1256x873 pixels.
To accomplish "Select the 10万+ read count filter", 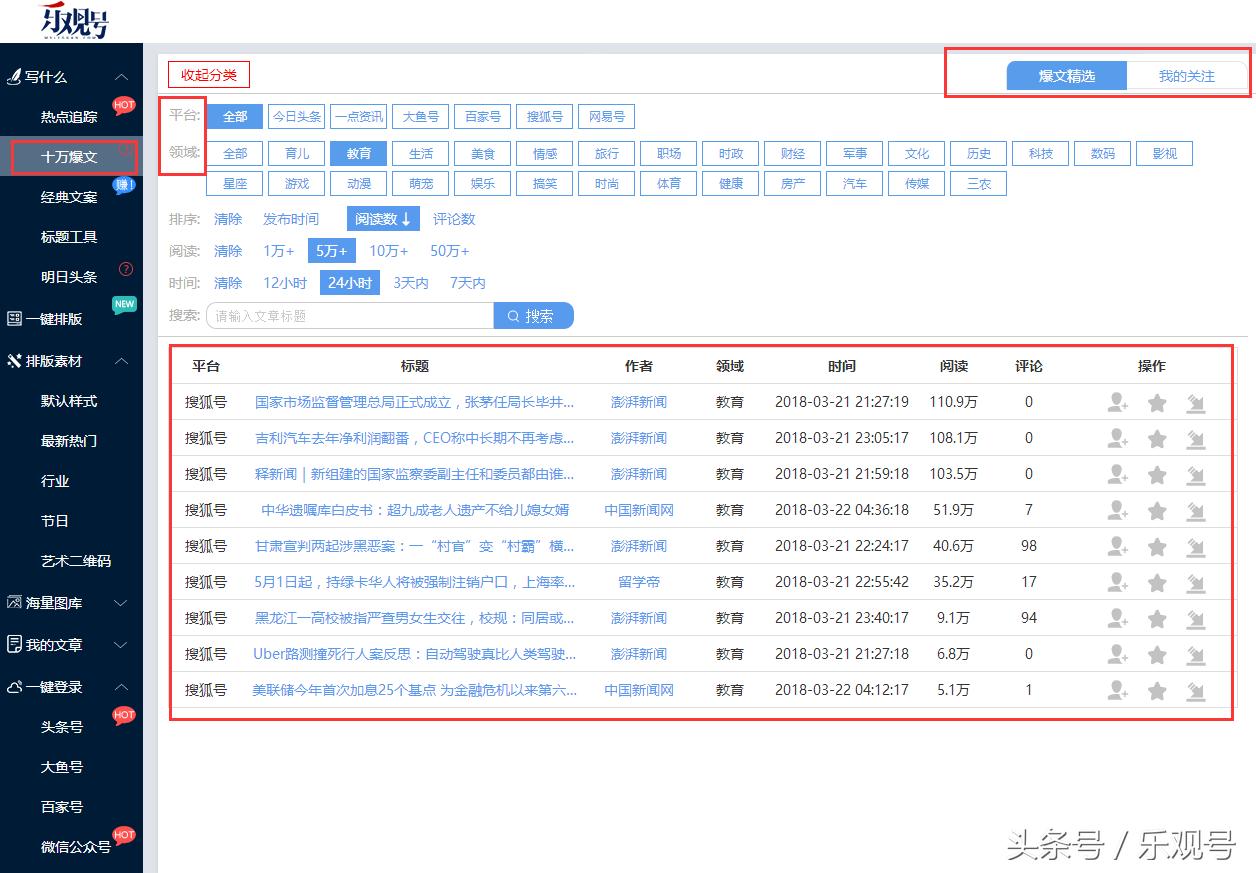I will 389,251.
